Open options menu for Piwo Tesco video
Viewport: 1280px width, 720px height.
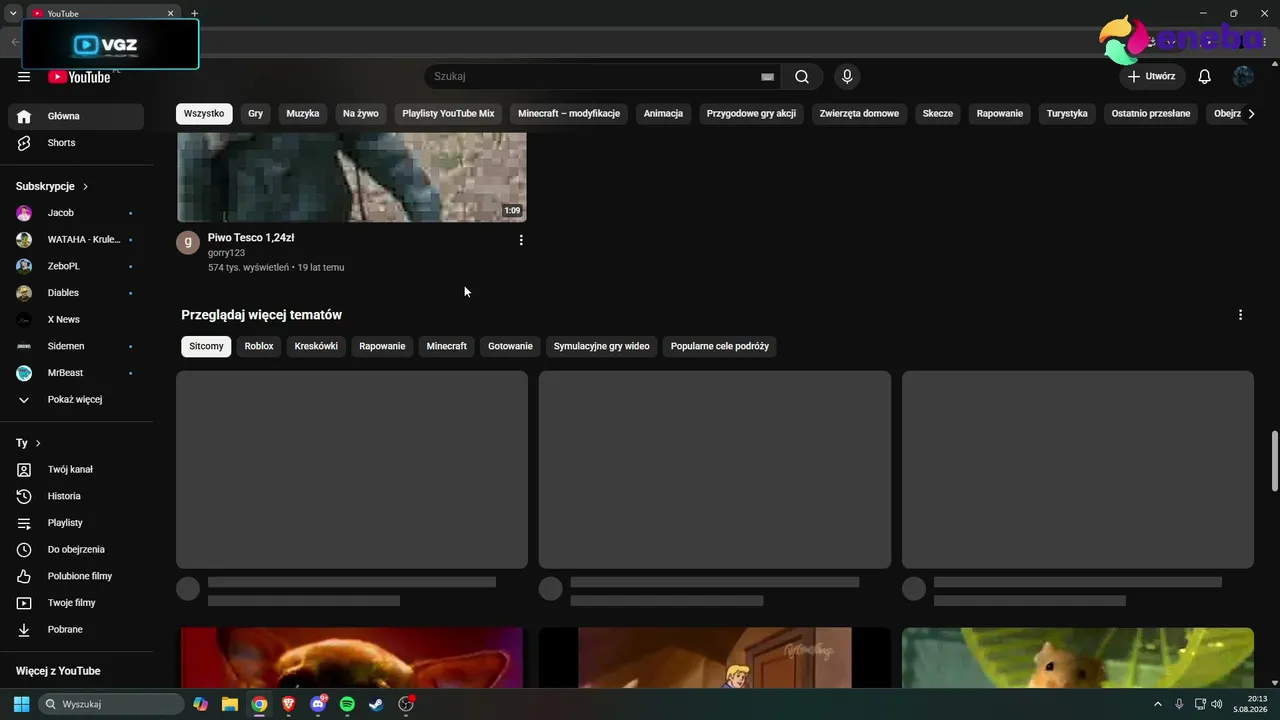tap(520, 240)
